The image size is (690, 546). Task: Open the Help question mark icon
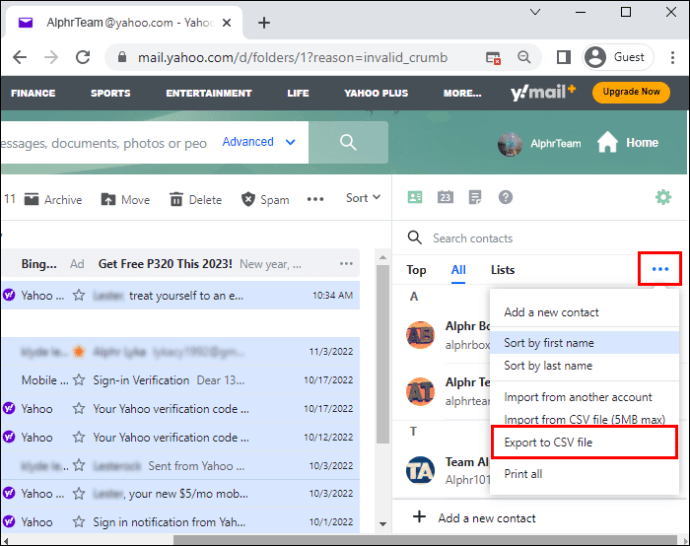click(x=505, y=197)
